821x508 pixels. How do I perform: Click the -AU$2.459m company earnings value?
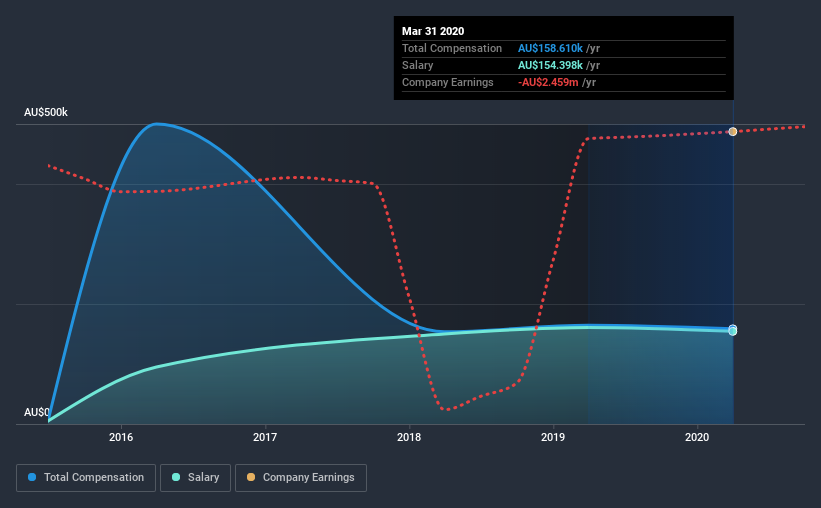pos(548,82)
